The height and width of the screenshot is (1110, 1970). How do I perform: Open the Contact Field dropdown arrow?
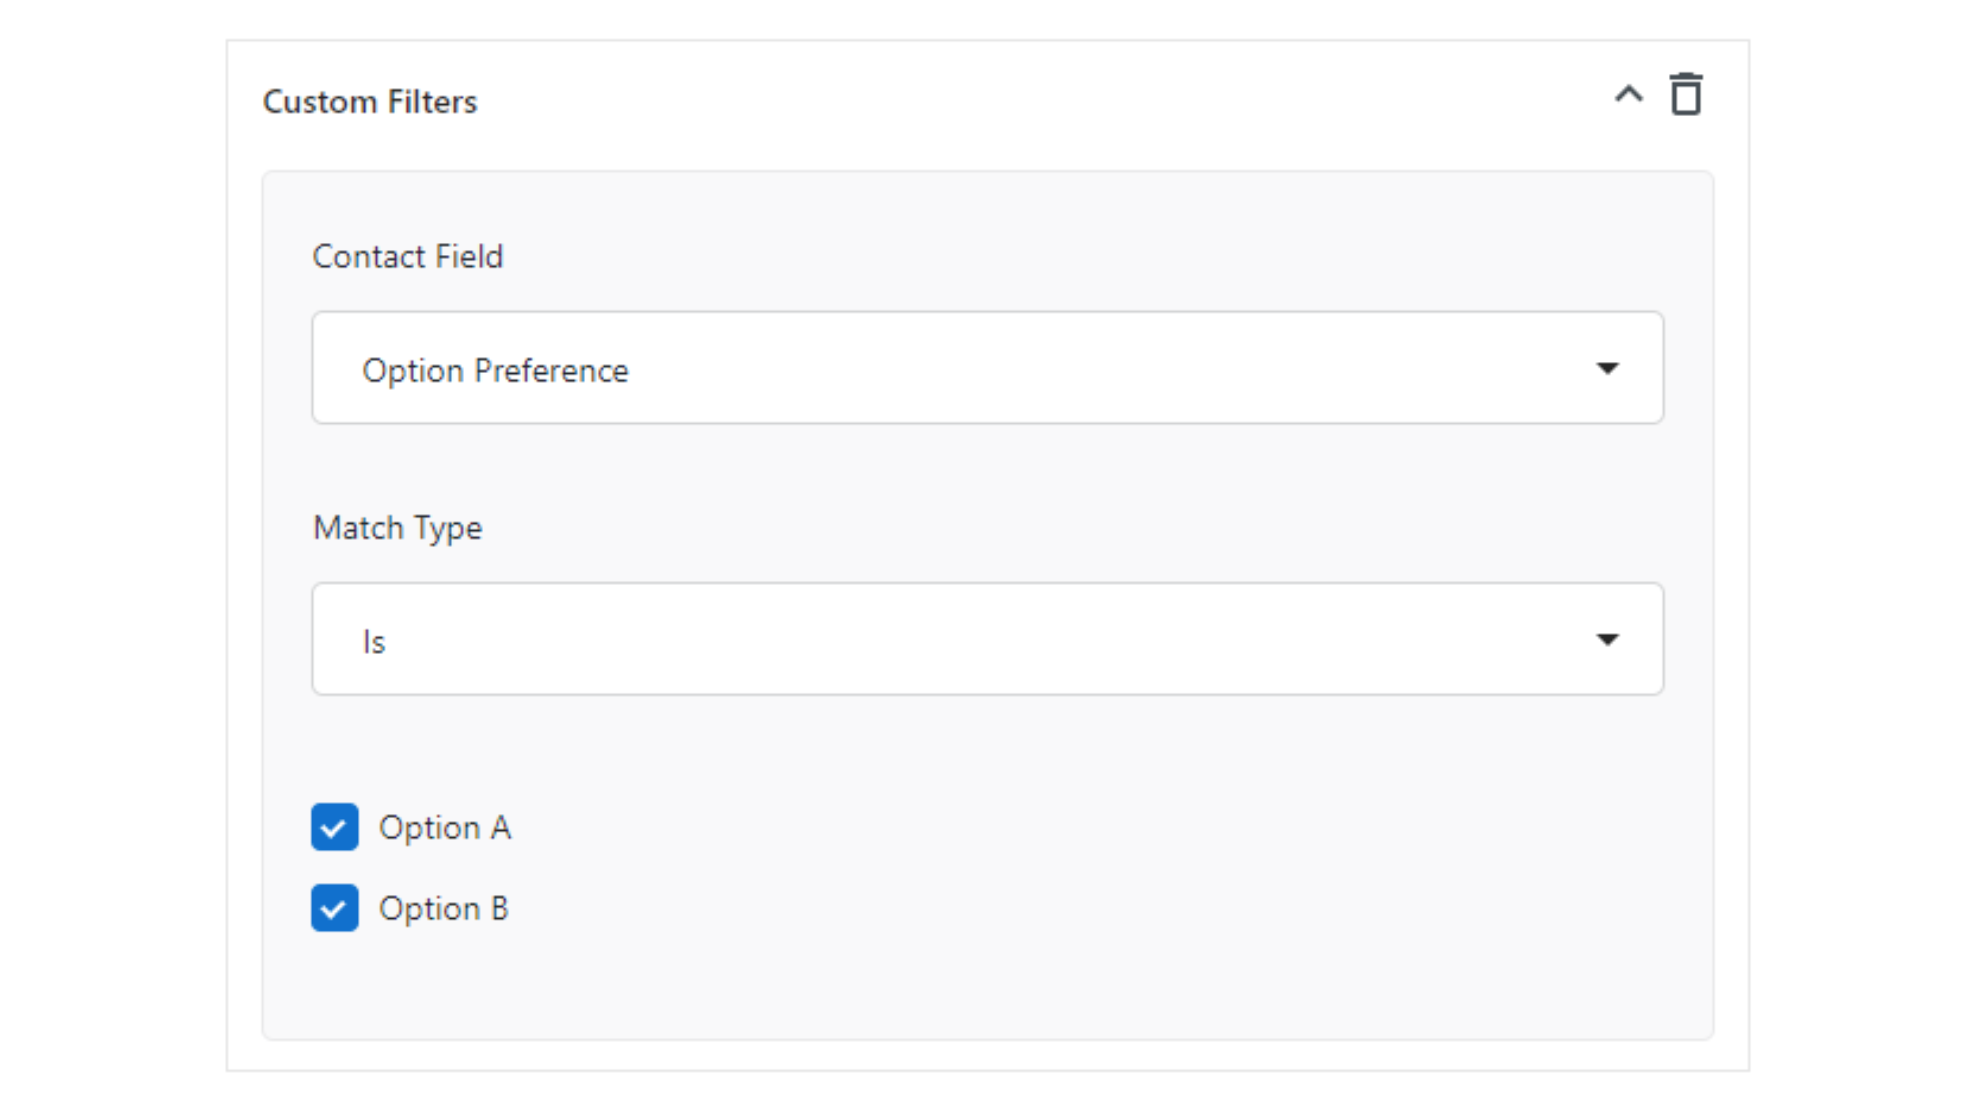pos(1607,368)
